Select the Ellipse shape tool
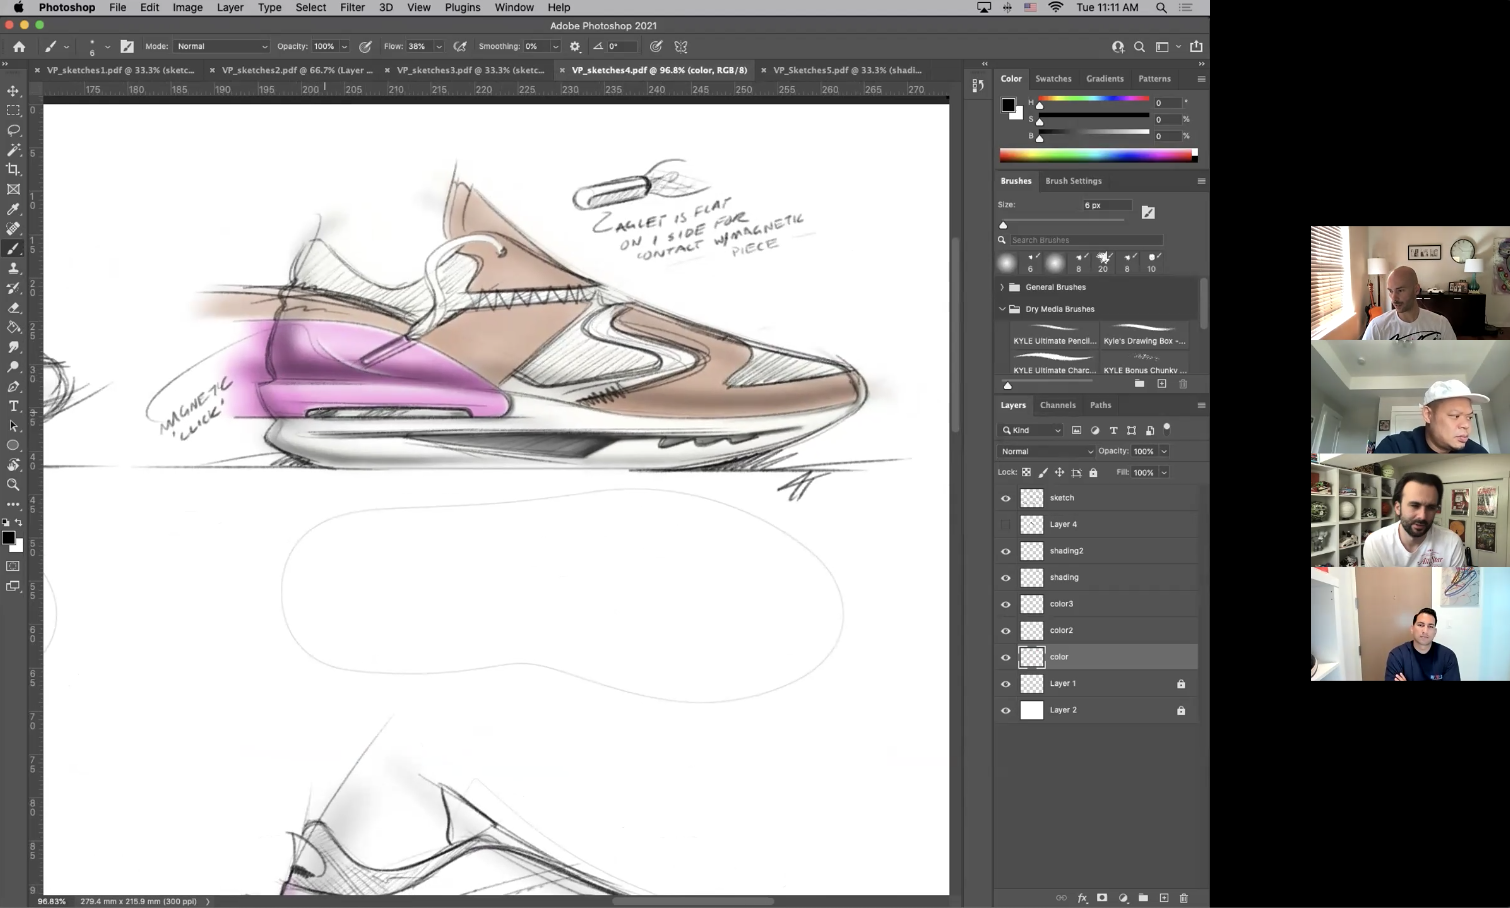This screenshot has width=1510, height=908. (x=13, y=445)
